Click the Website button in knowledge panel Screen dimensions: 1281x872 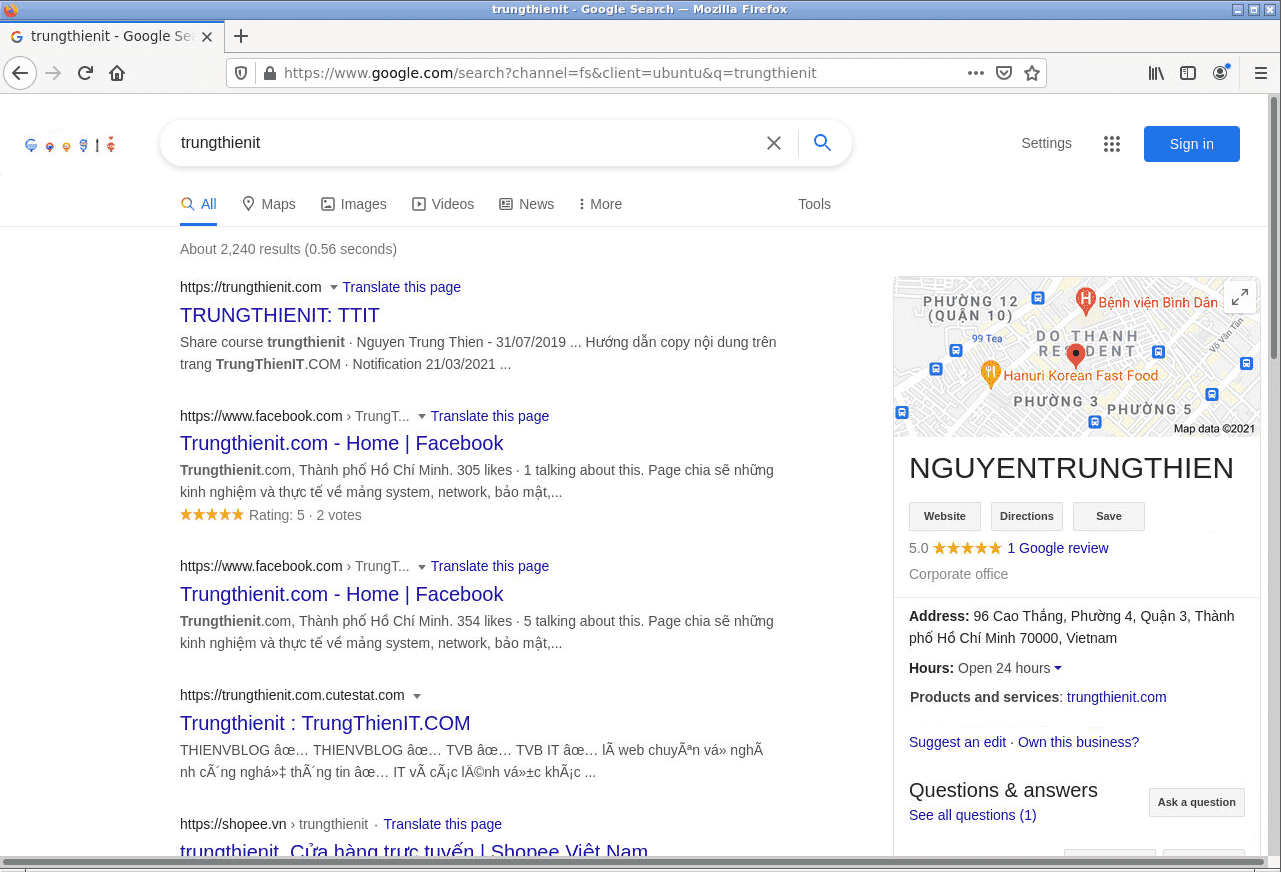[x=945, y=516]
